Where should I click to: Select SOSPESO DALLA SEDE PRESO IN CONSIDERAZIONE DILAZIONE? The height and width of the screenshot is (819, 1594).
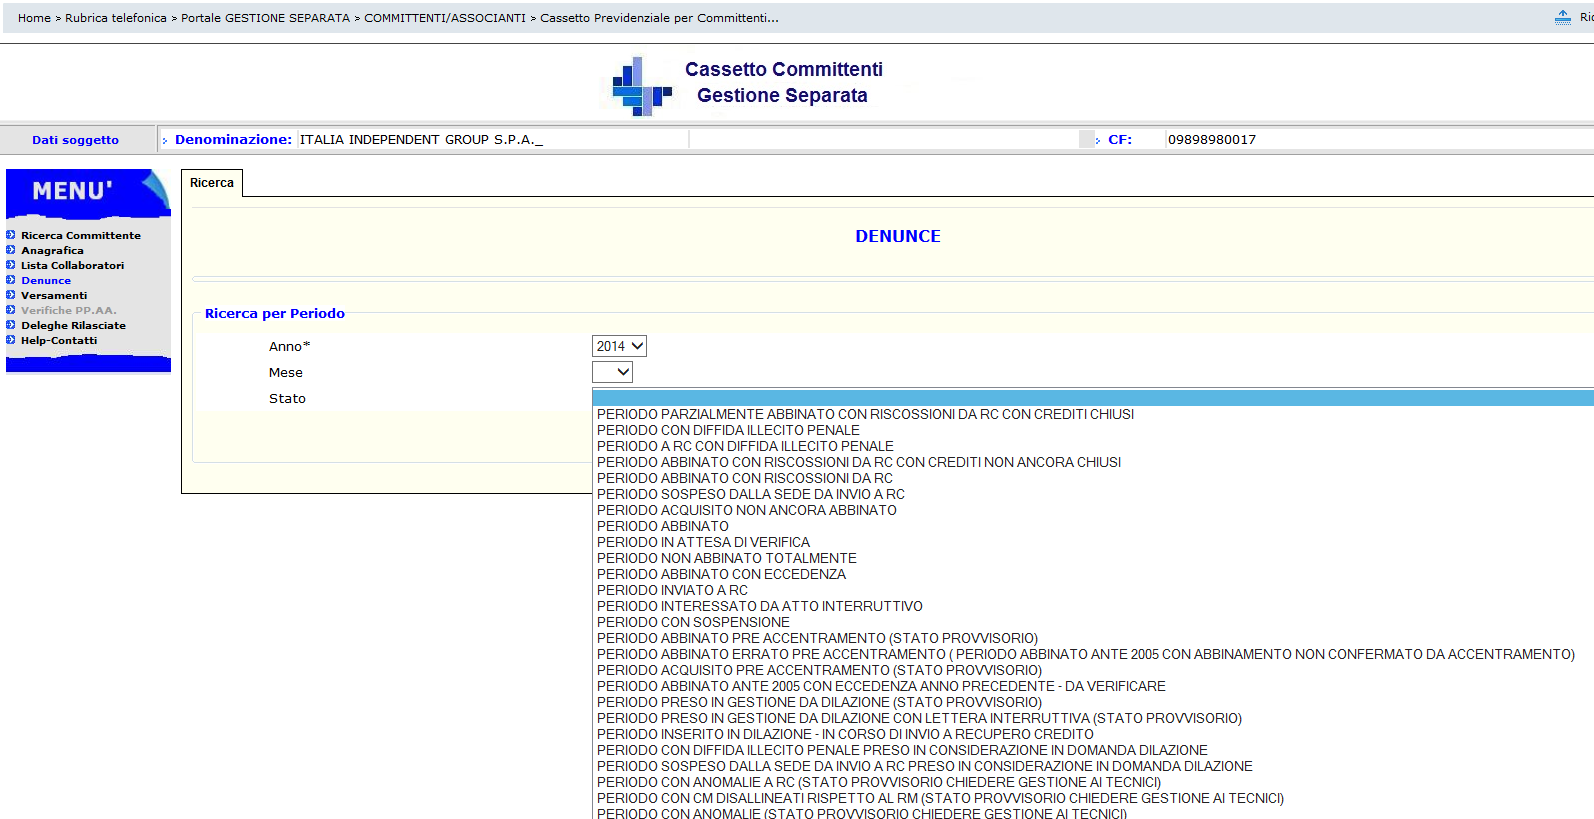[x=1093, y=766]
